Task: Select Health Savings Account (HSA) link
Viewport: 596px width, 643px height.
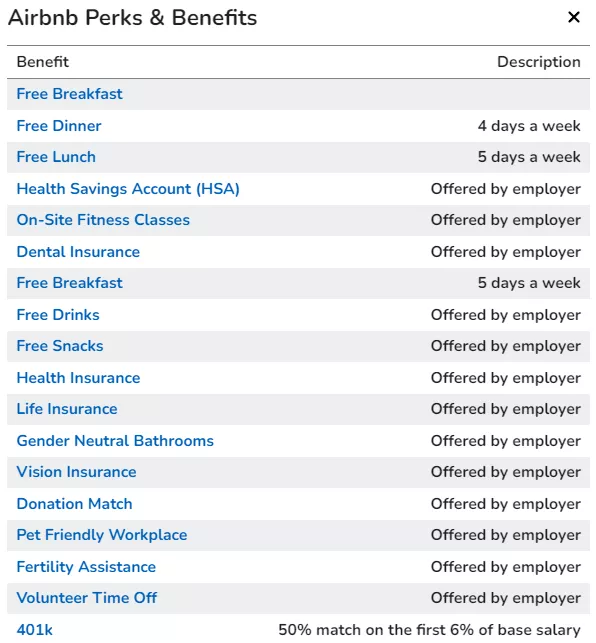Action: (128, 189)
